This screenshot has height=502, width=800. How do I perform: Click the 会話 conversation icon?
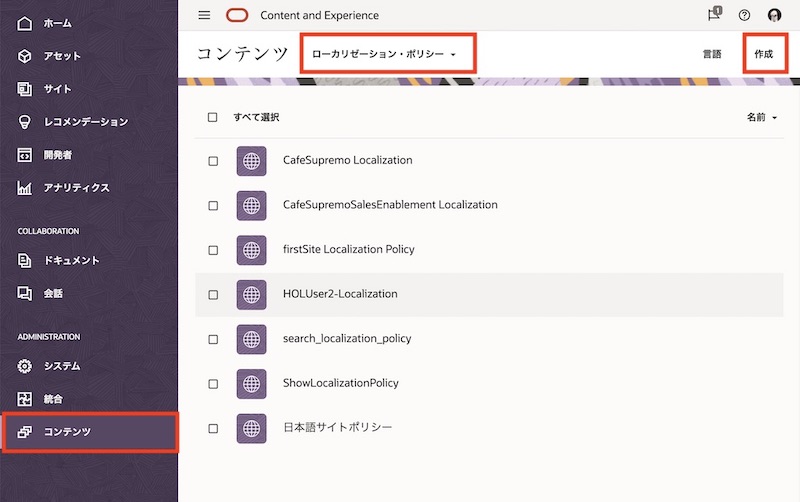pos(24,293)
